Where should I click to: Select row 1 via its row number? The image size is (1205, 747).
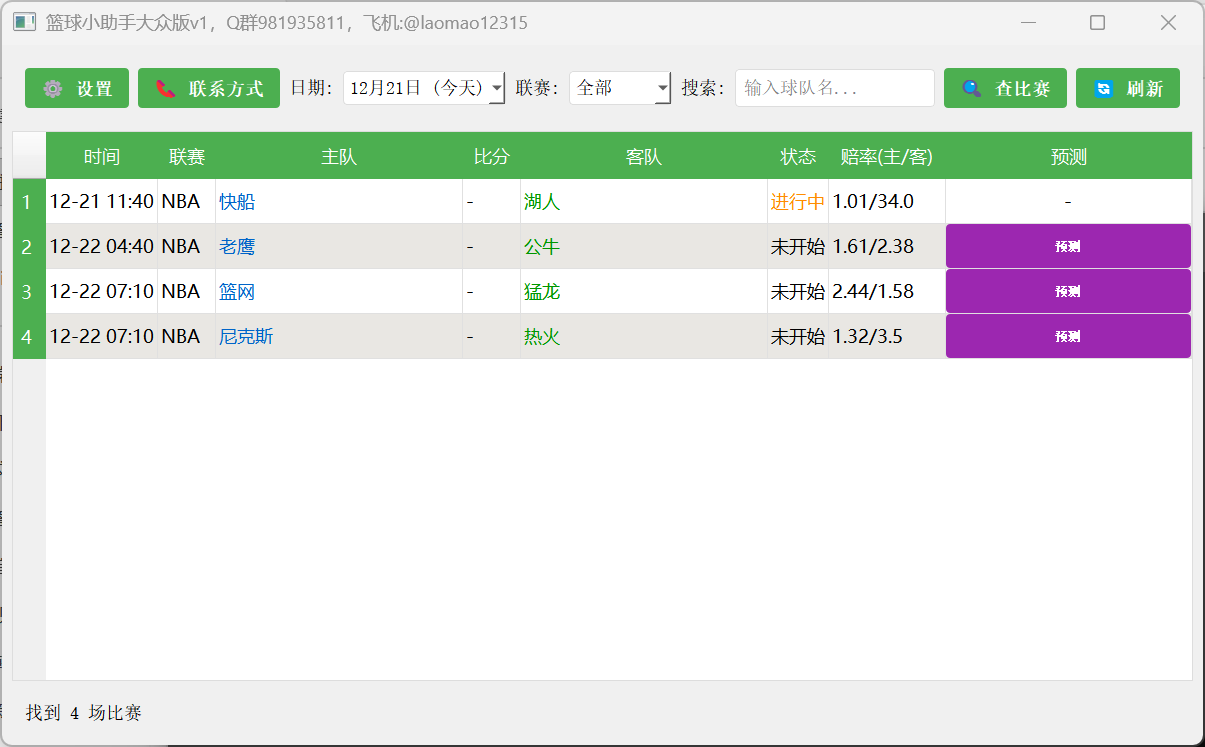(x=28, y=201)
